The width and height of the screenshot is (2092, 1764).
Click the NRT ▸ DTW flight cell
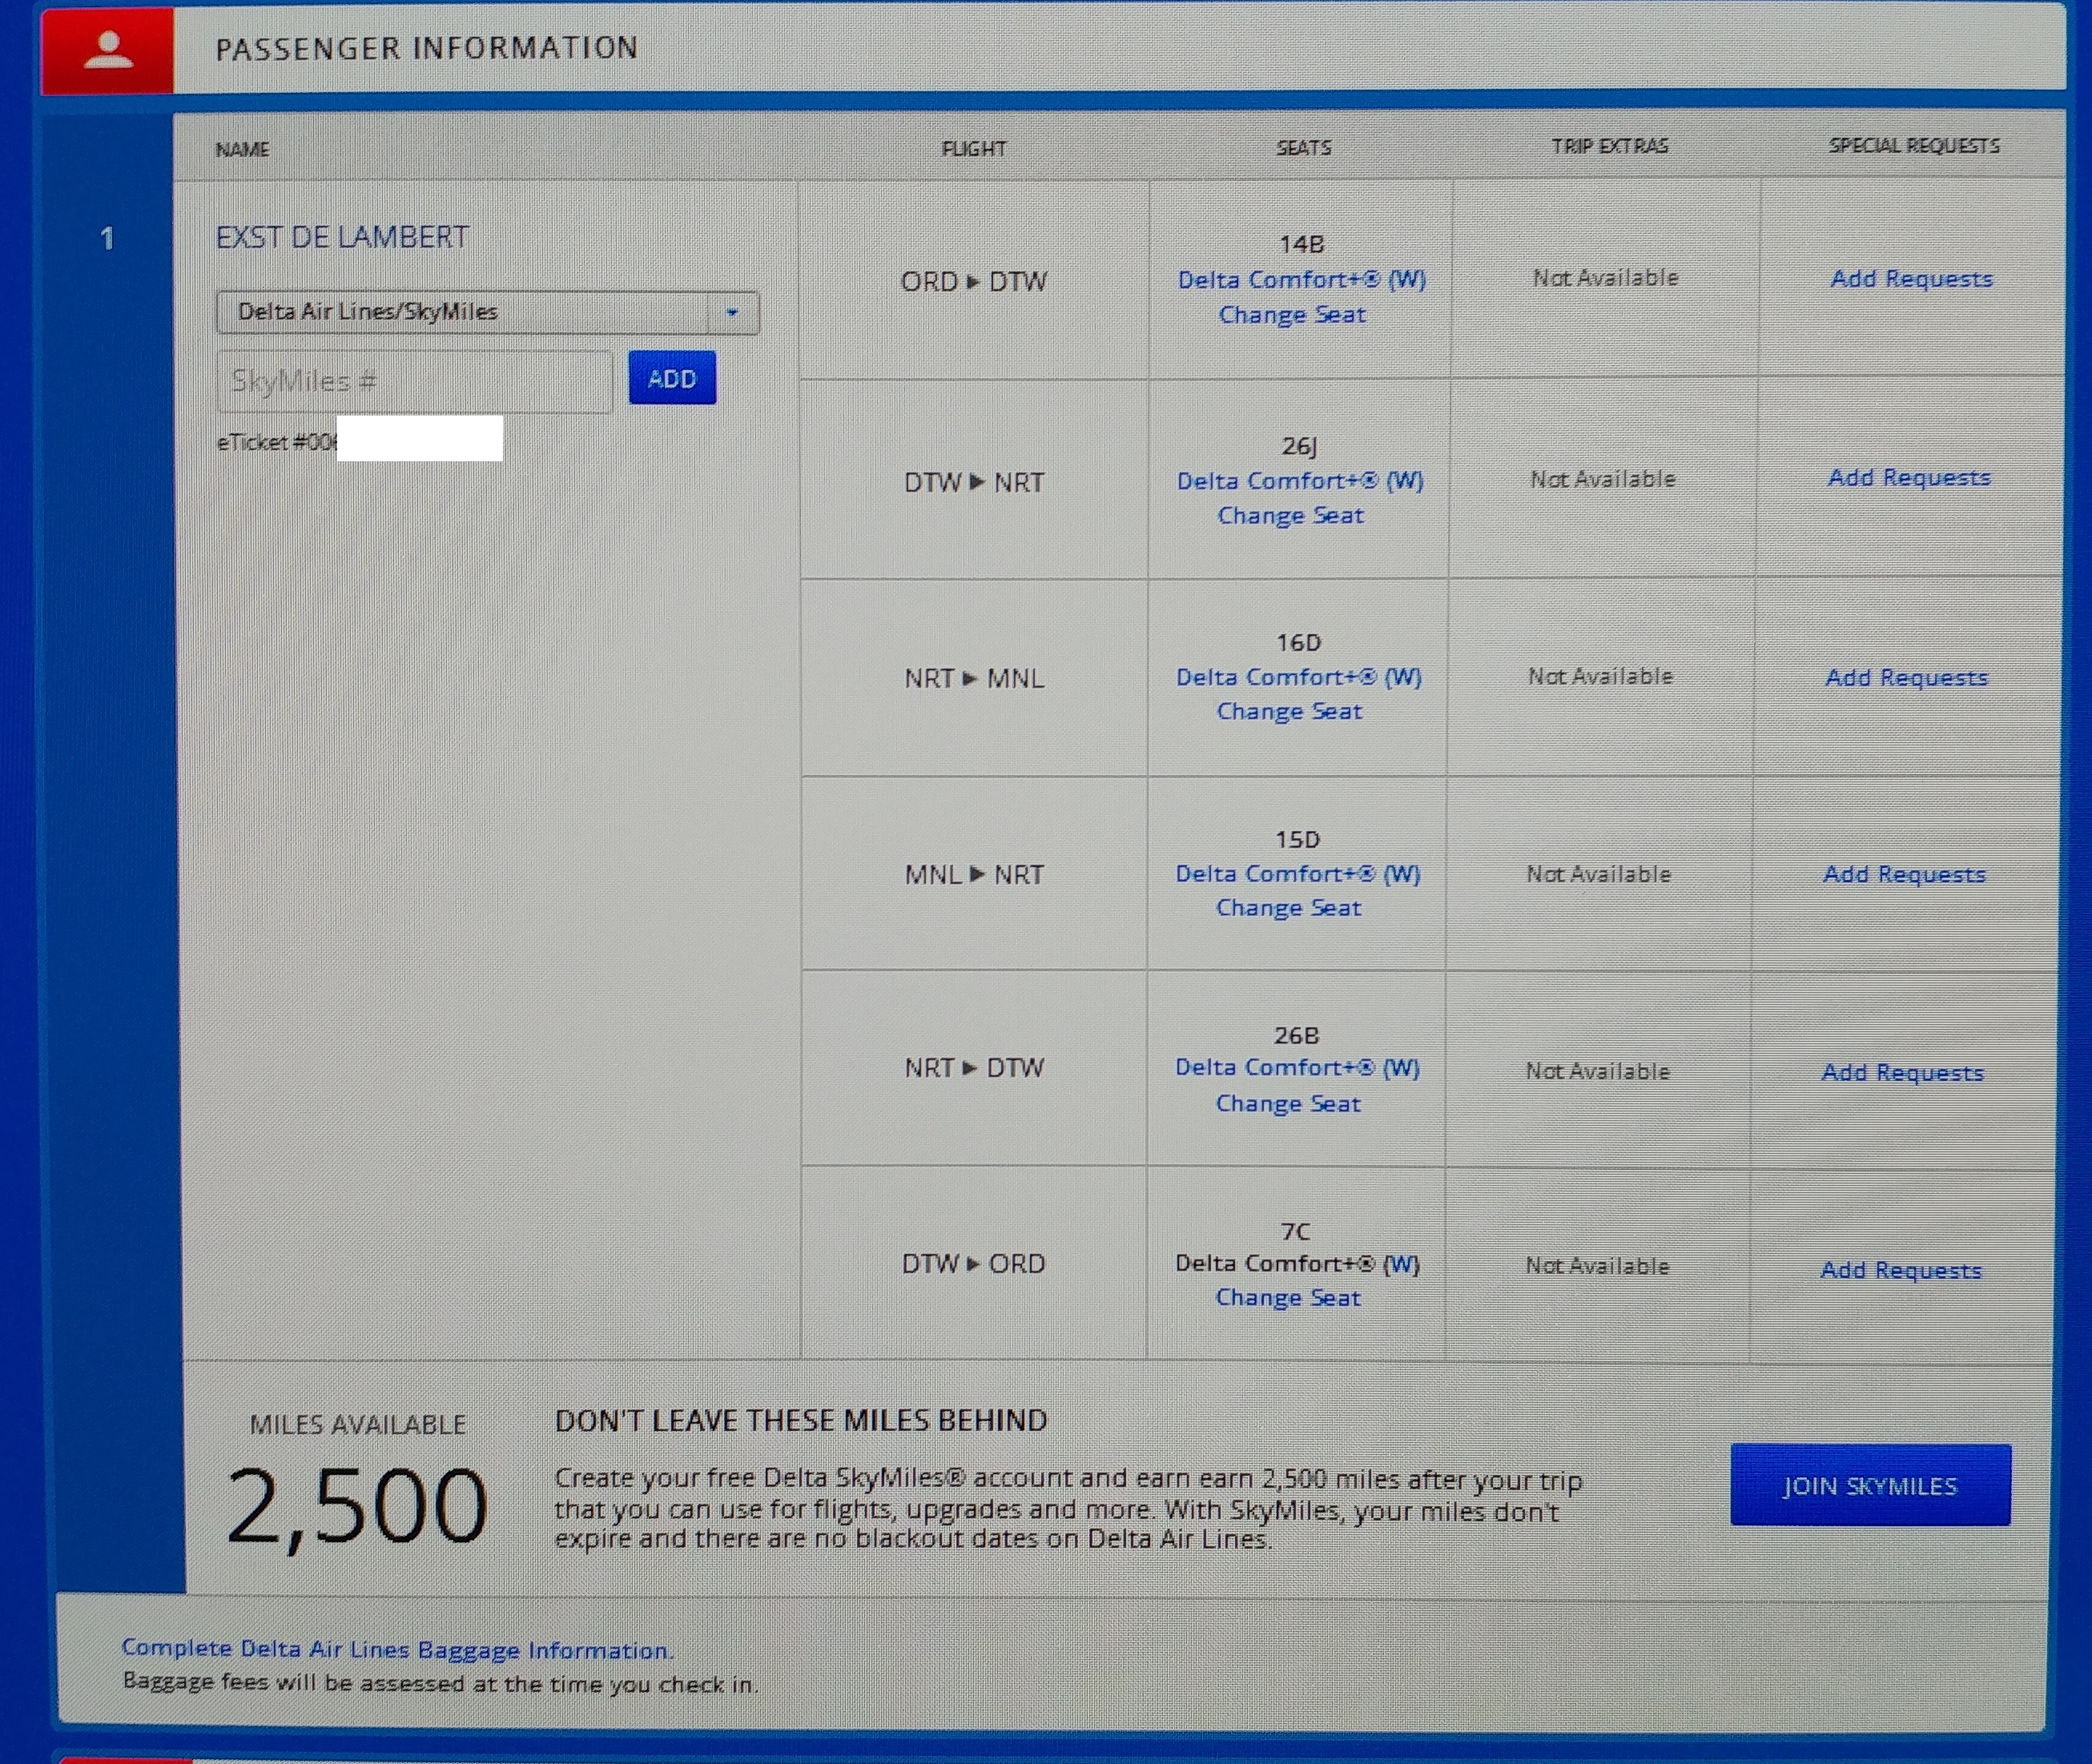(973, 1068)
